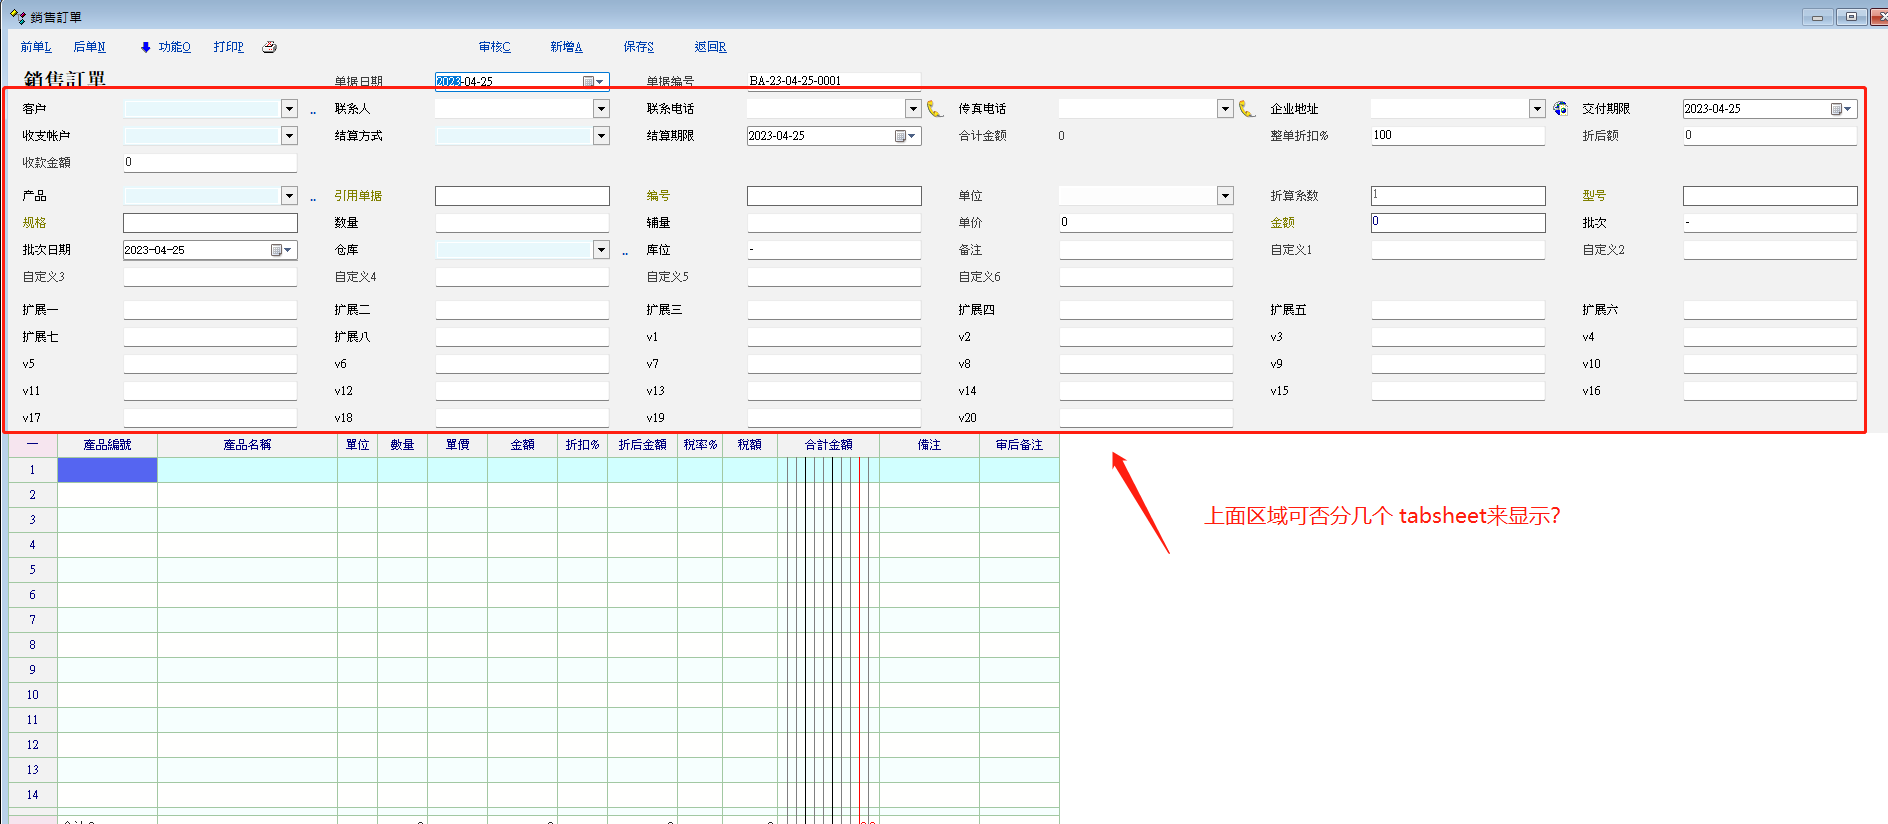Select the 產品名稱 column header

point(247,445)
